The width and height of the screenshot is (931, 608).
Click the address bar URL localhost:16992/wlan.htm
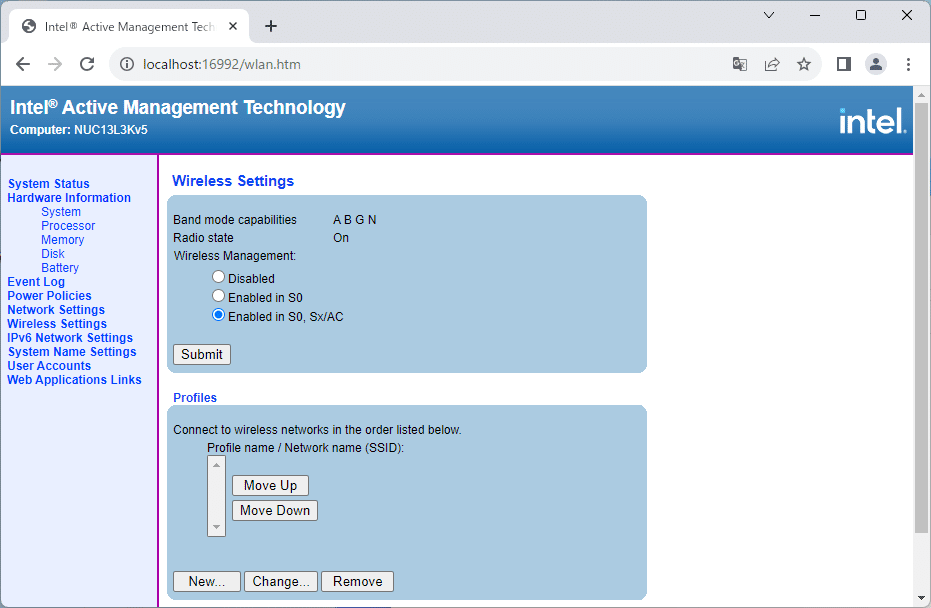(x=221, y=64)
